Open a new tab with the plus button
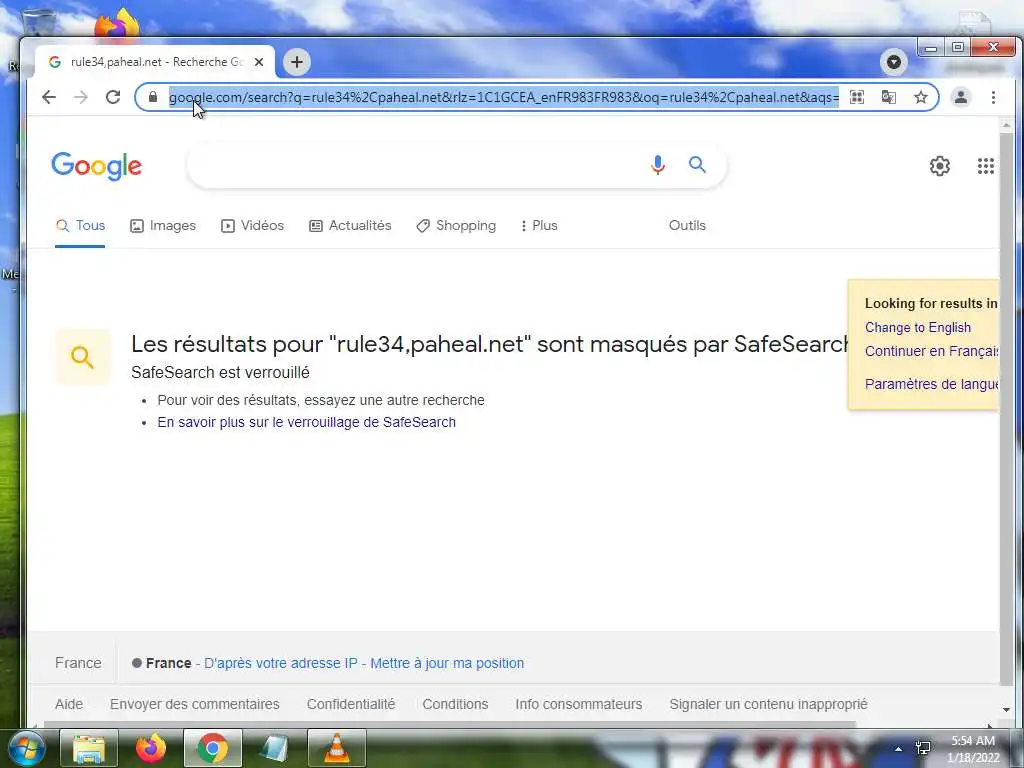Viewport: 1024px width, 768px height. click(x=297, y=62)
